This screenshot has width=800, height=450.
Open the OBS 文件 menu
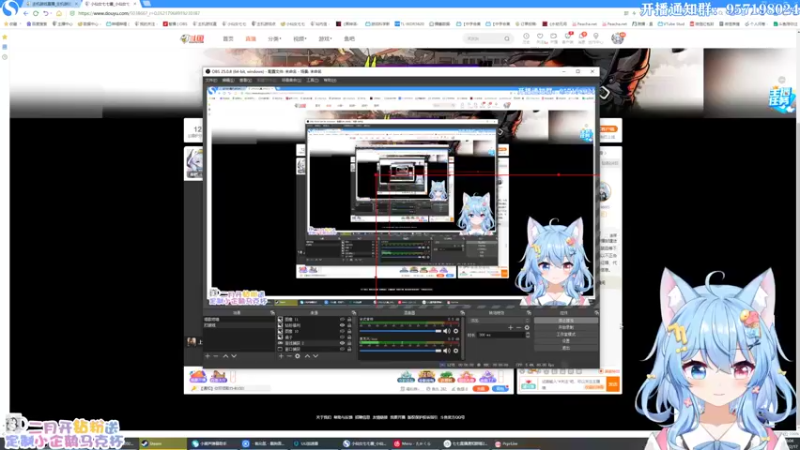211,80
